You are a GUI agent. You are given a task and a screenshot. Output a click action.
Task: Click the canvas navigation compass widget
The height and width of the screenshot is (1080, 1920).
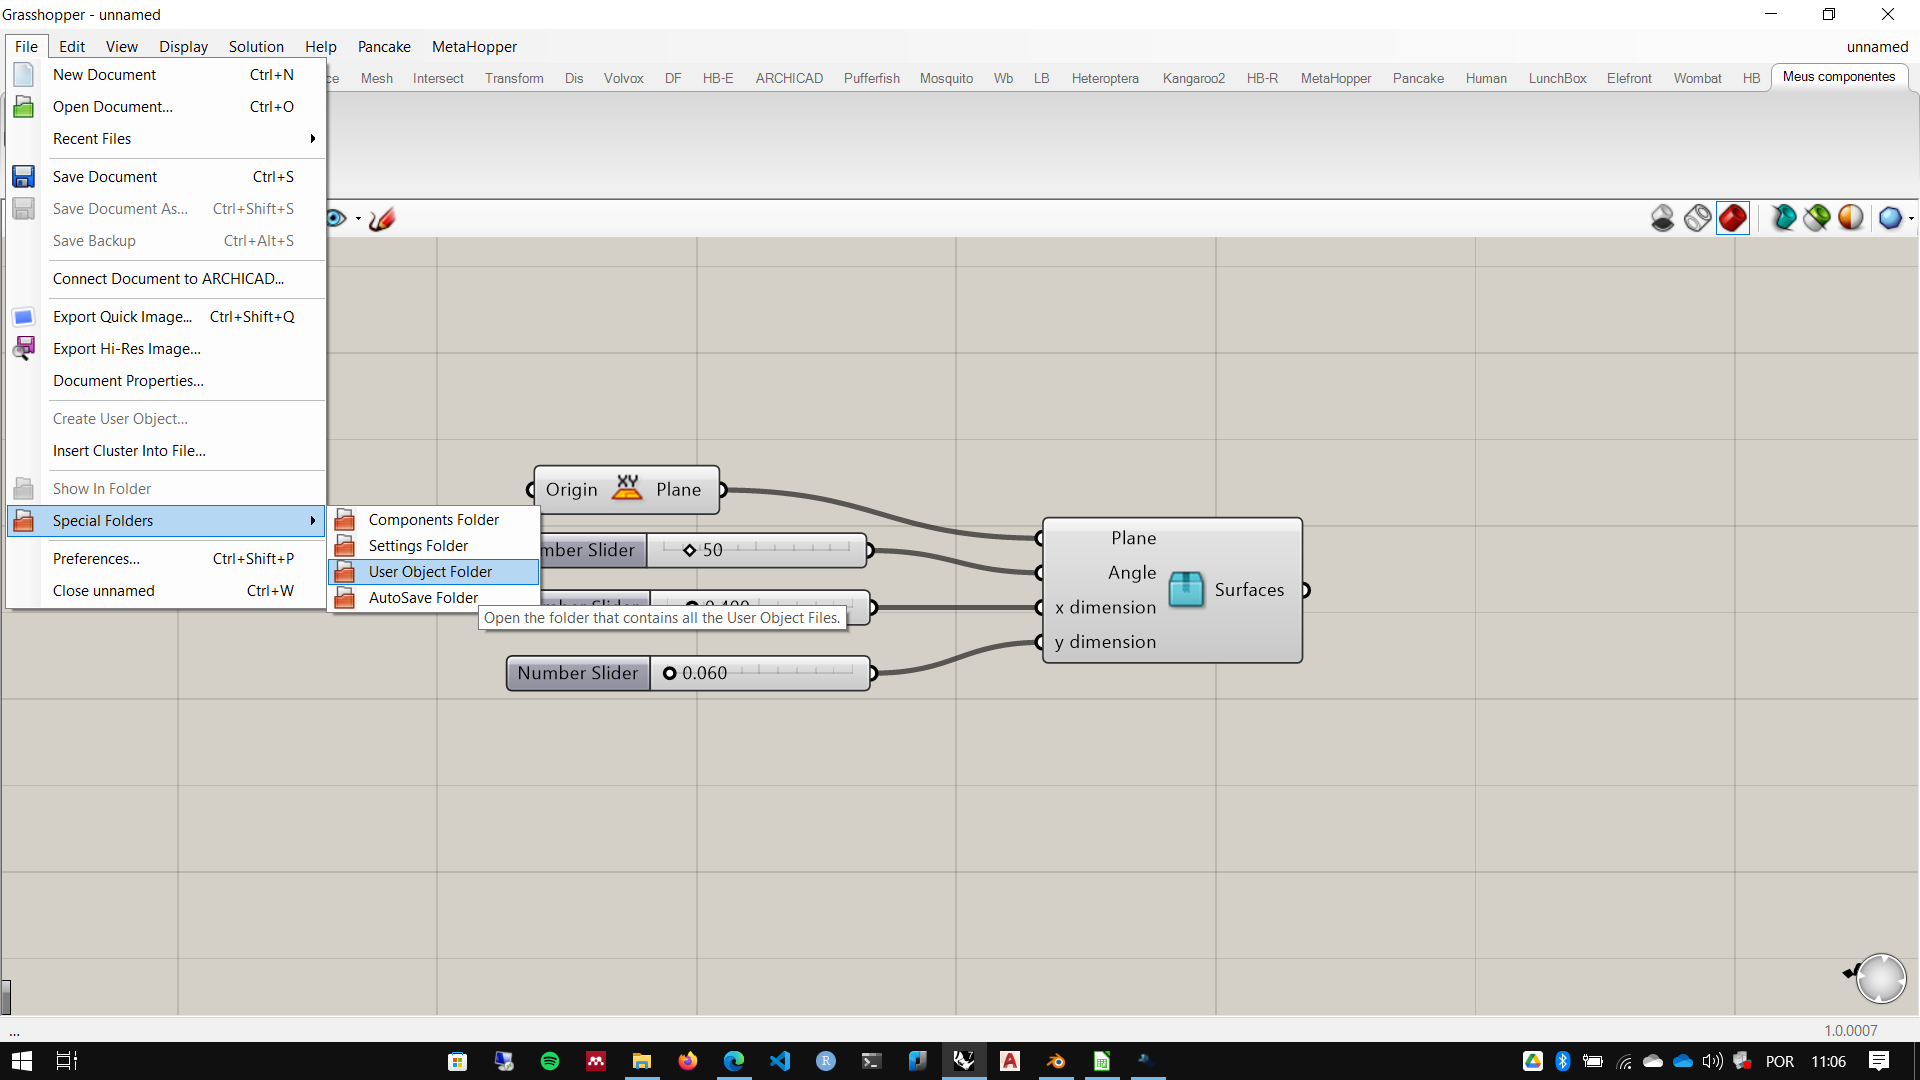coord(1880,977)
